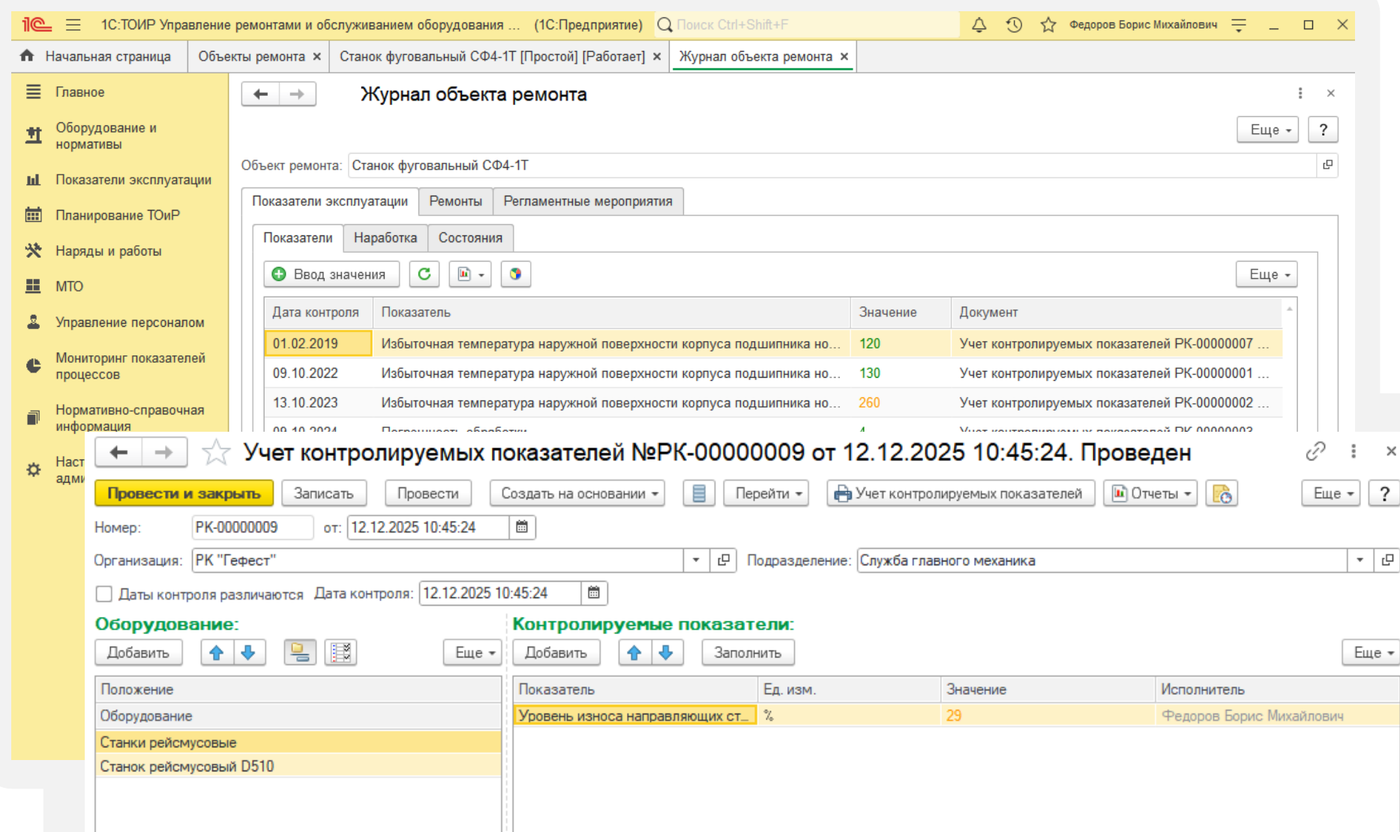Image resolution: width=1400 pixels, height=832 pixels.
Task: Move equipment row down with blue arrow
Action: click(249, 653)
